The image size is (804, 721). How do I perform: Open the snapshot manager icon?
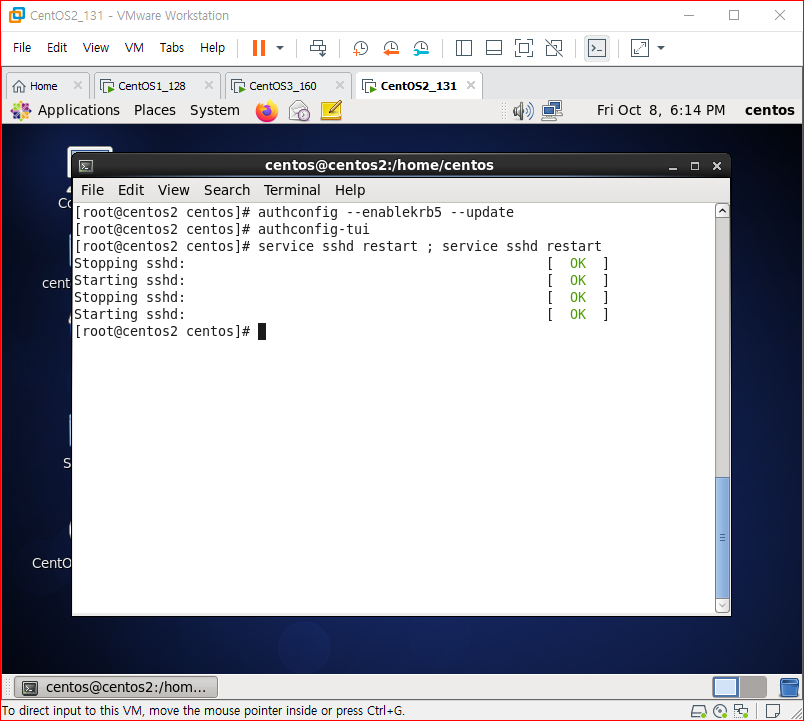point(421,48)
